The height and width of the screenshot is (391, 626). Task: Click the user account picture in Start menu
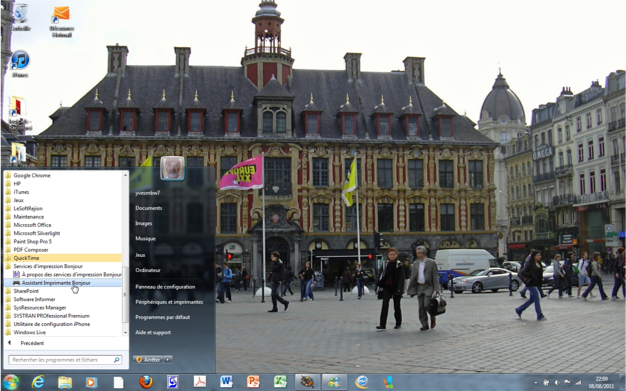coord(172,168)
